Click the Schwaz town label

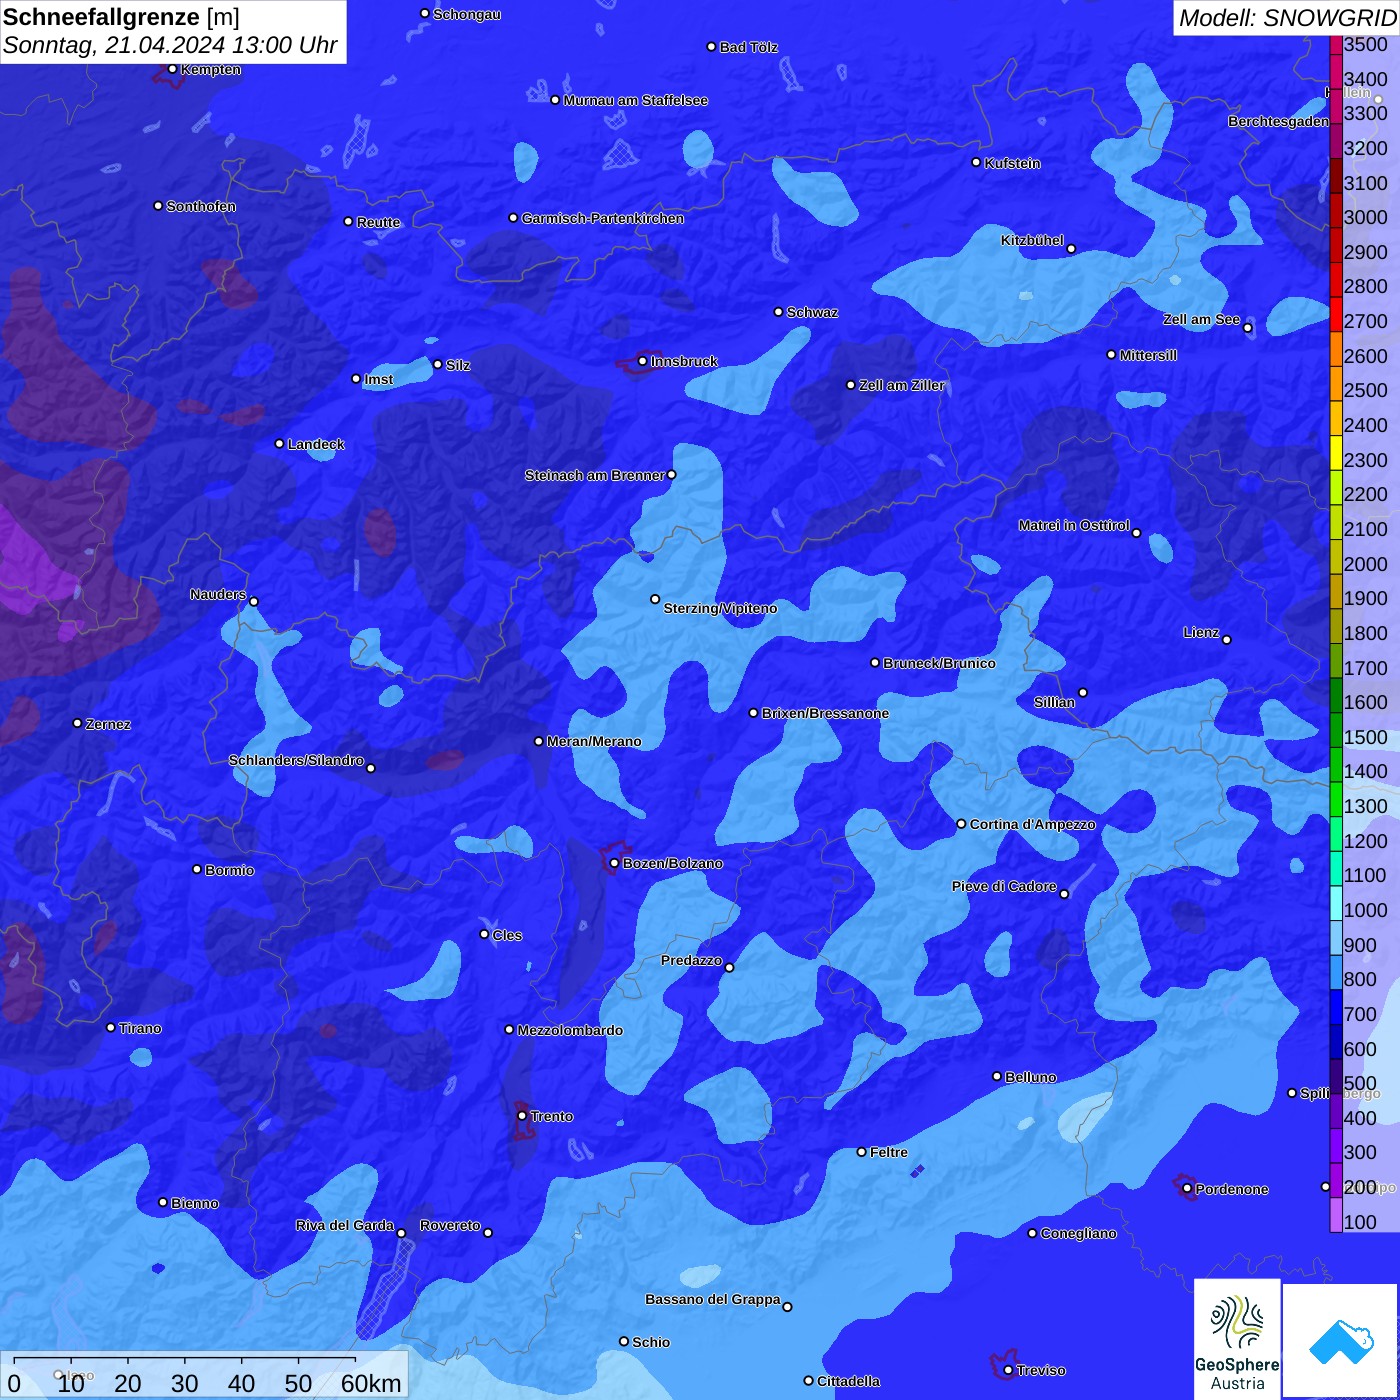(x=812, y=312)
